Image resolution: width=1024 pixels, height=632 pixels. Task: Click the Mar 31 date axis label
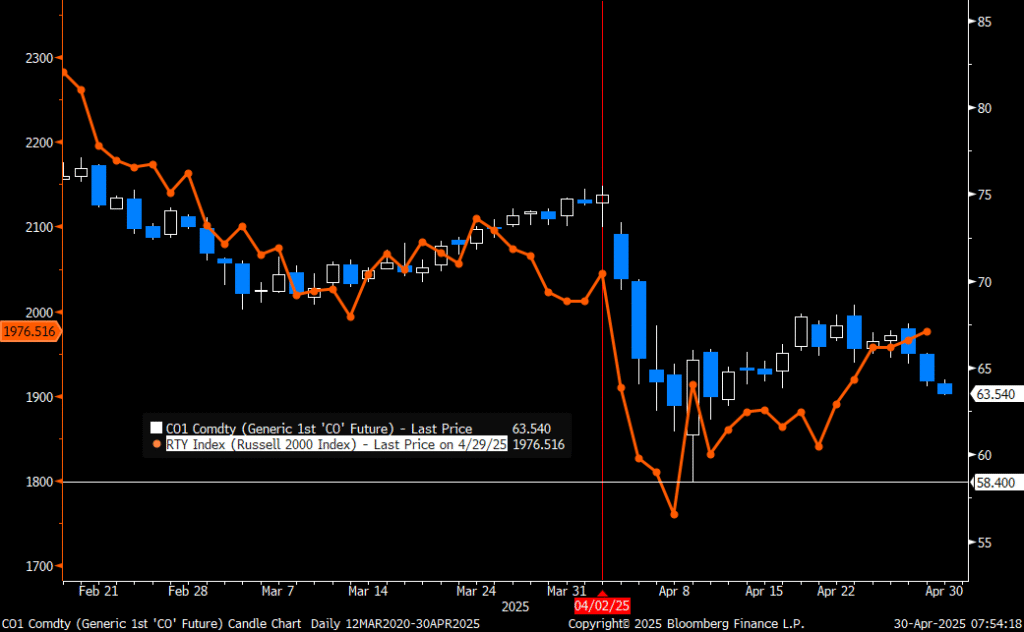pos(566,591)
